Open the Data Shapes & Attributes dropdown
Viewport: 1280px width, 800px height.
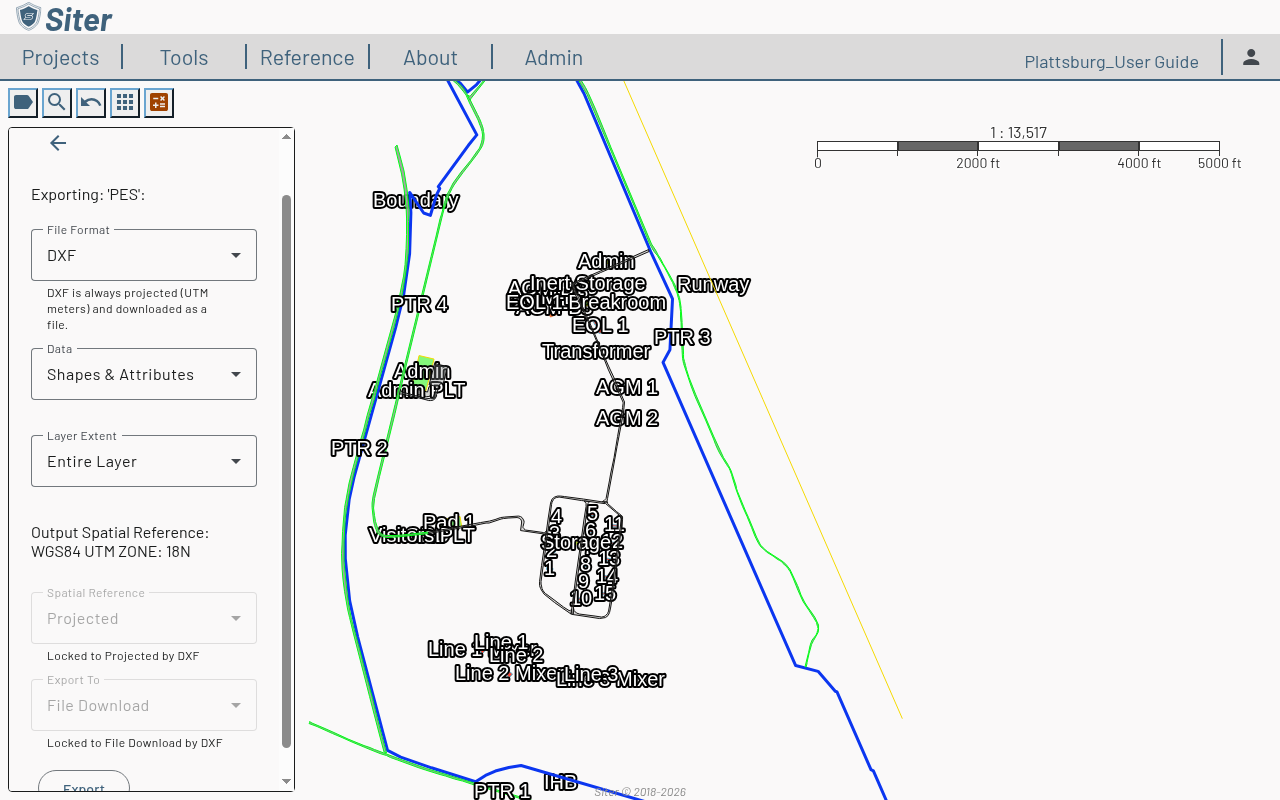pos(144,374)
